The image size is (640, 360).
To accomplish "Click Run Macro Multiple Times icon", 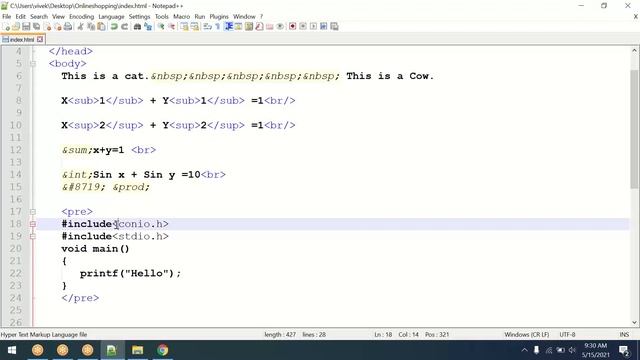I will tap(324, 27).
